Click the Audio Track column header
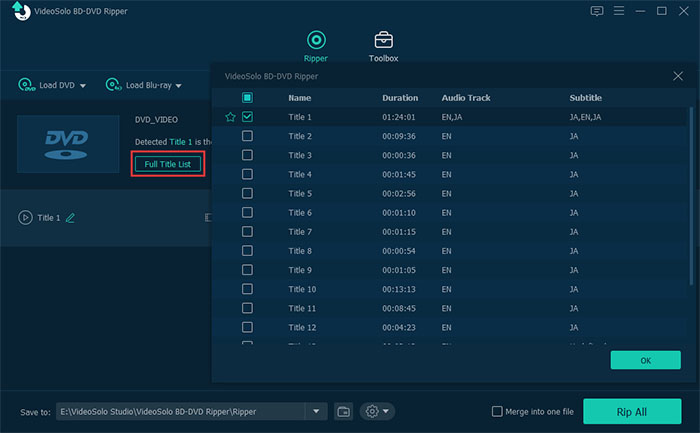The height and width of the screenshot is (433, 700). [x=466, y=98]
